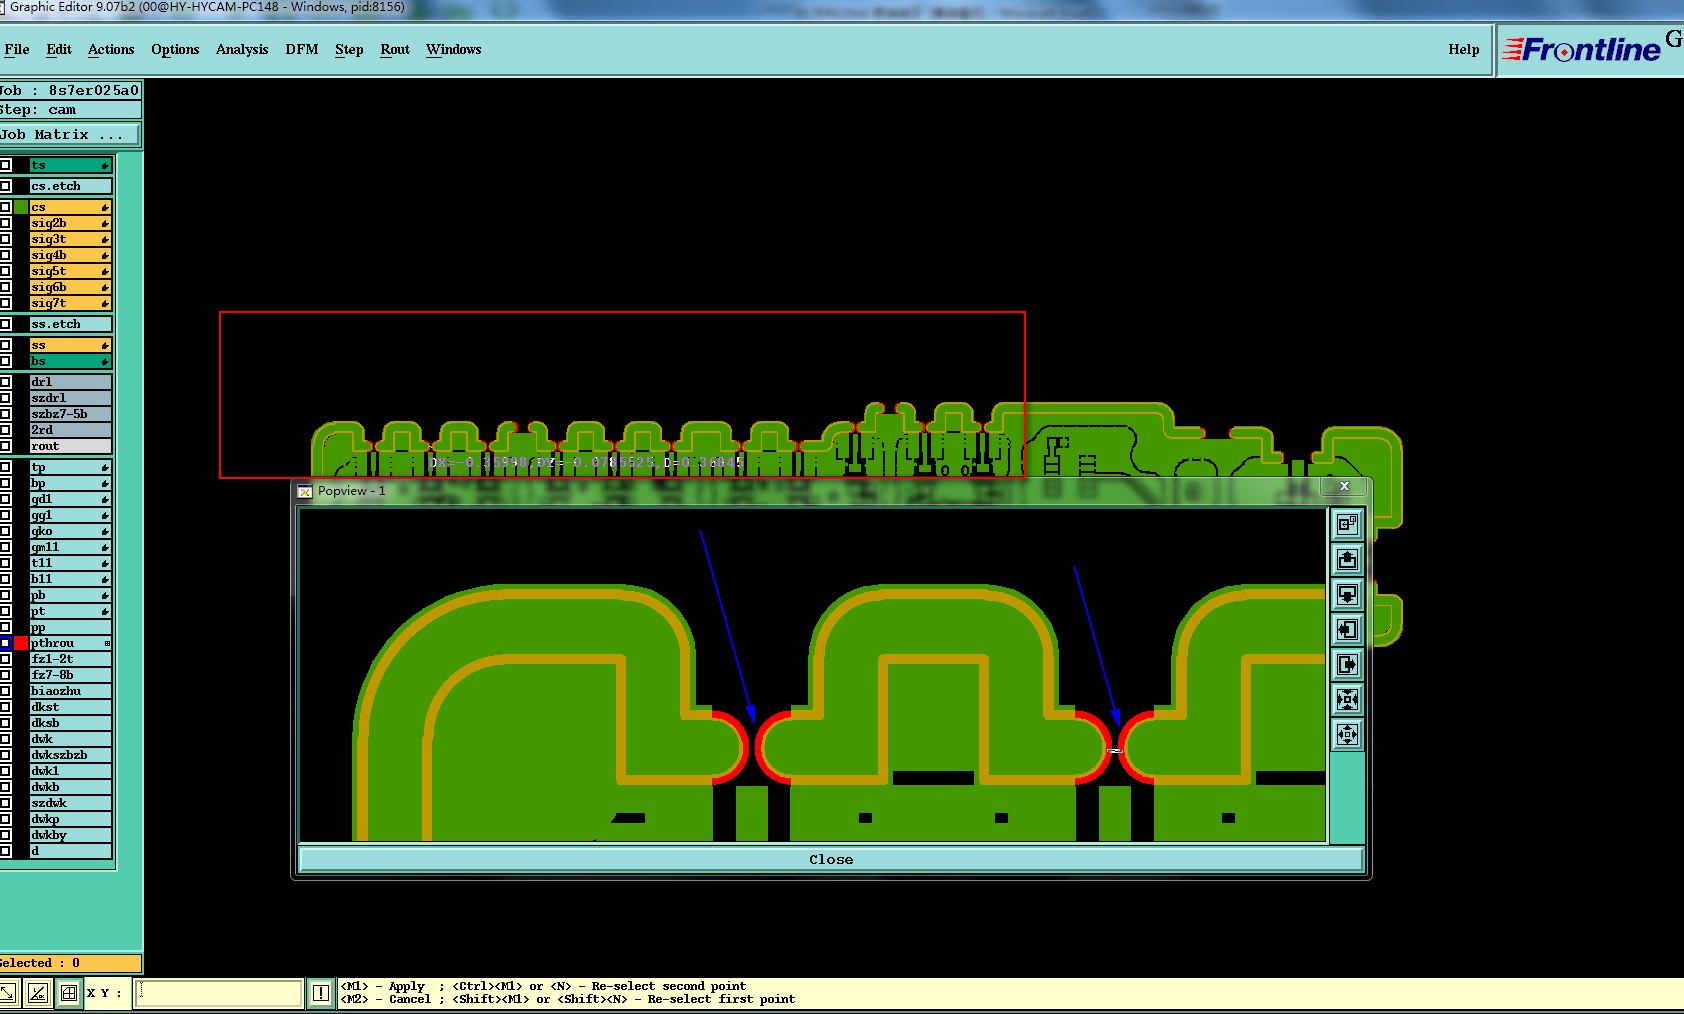The image size is (1684, 1014).
Task: Select the fz7-8b layer name
Action: [x=70, y=675]
